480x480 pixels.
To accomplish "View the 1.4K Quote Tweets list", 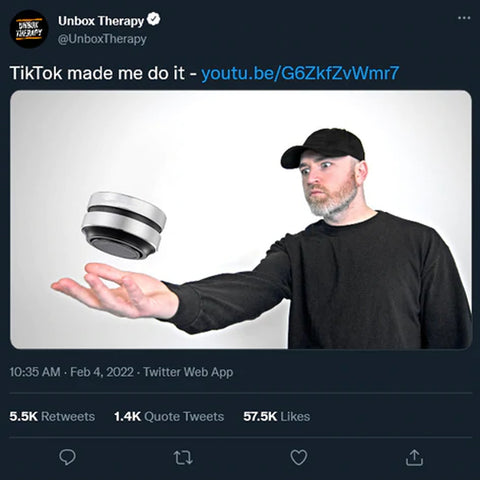I will tap(169, 416).
